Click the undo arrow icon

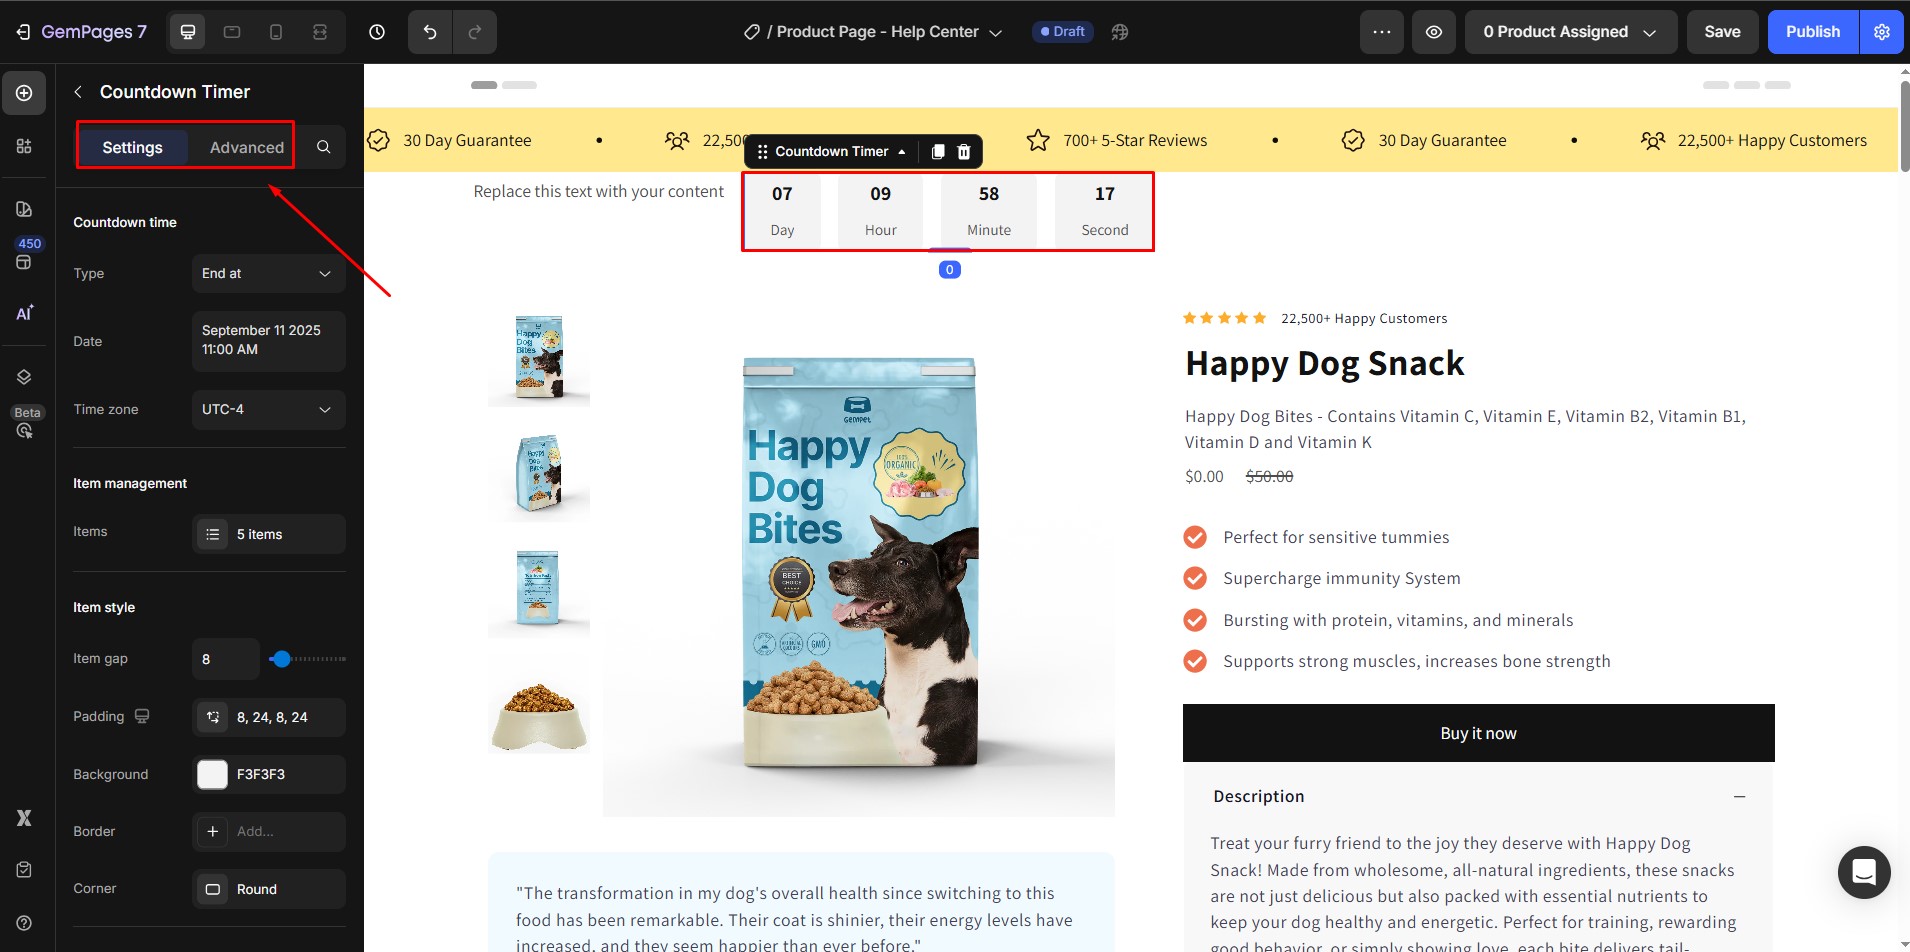click(430, 32)
